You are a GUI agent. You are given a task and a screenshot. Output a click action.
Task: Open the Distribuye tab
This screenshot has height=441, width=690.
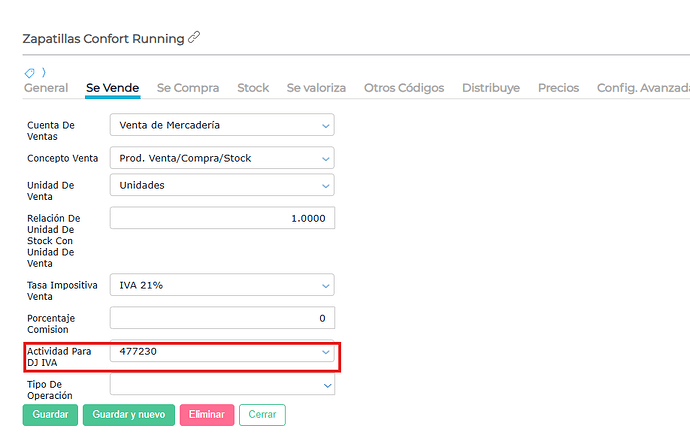(491, 88)
